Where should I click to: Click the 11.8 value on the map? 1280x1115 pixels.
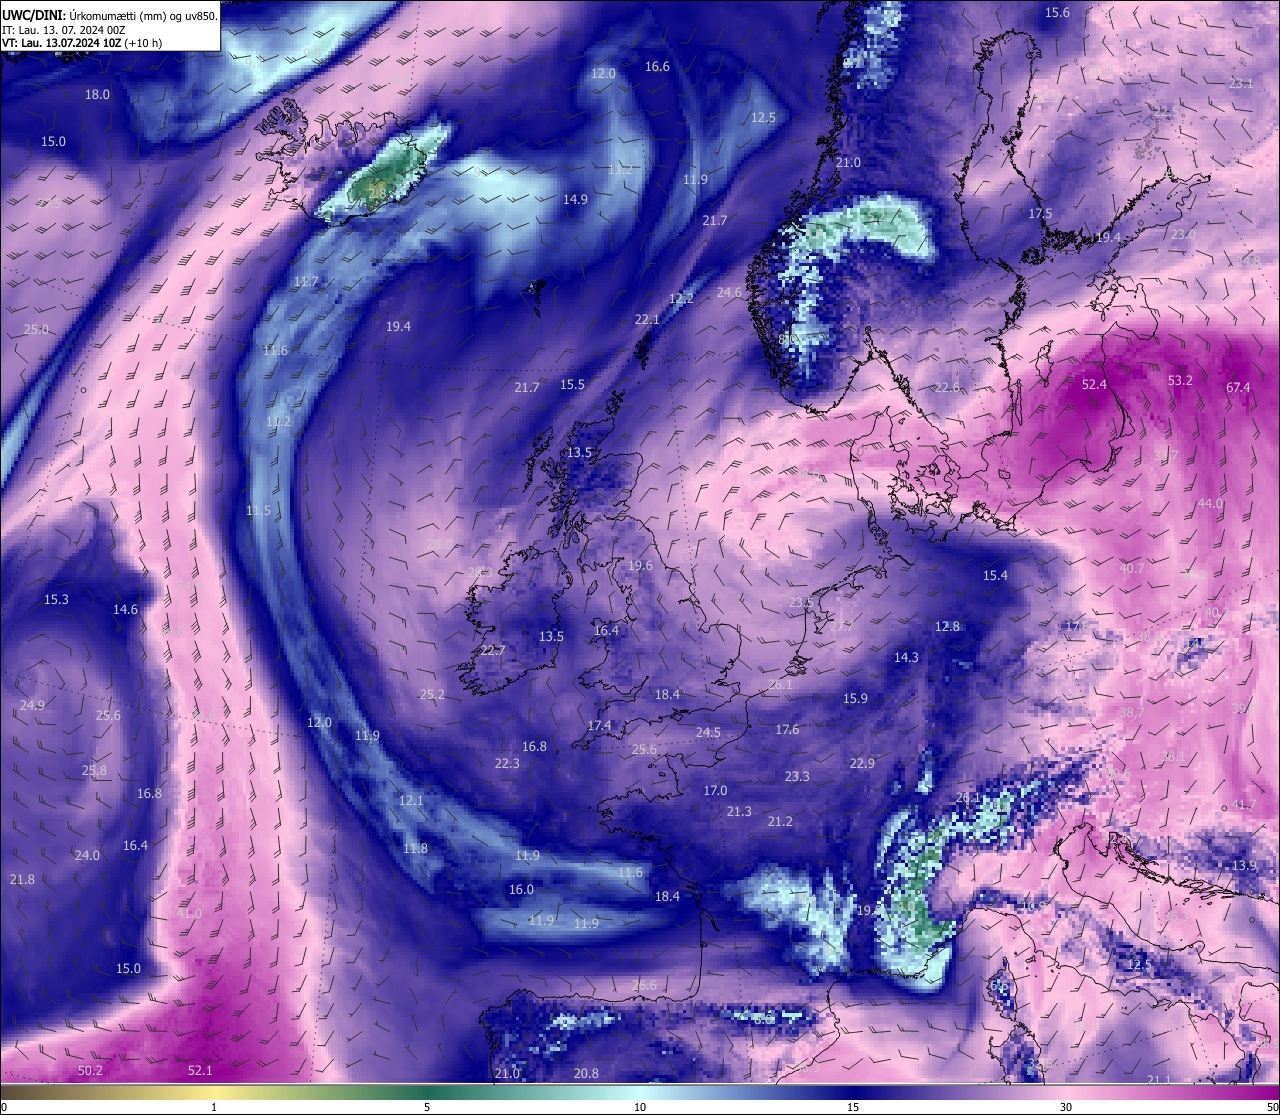(x=415, y=848)
